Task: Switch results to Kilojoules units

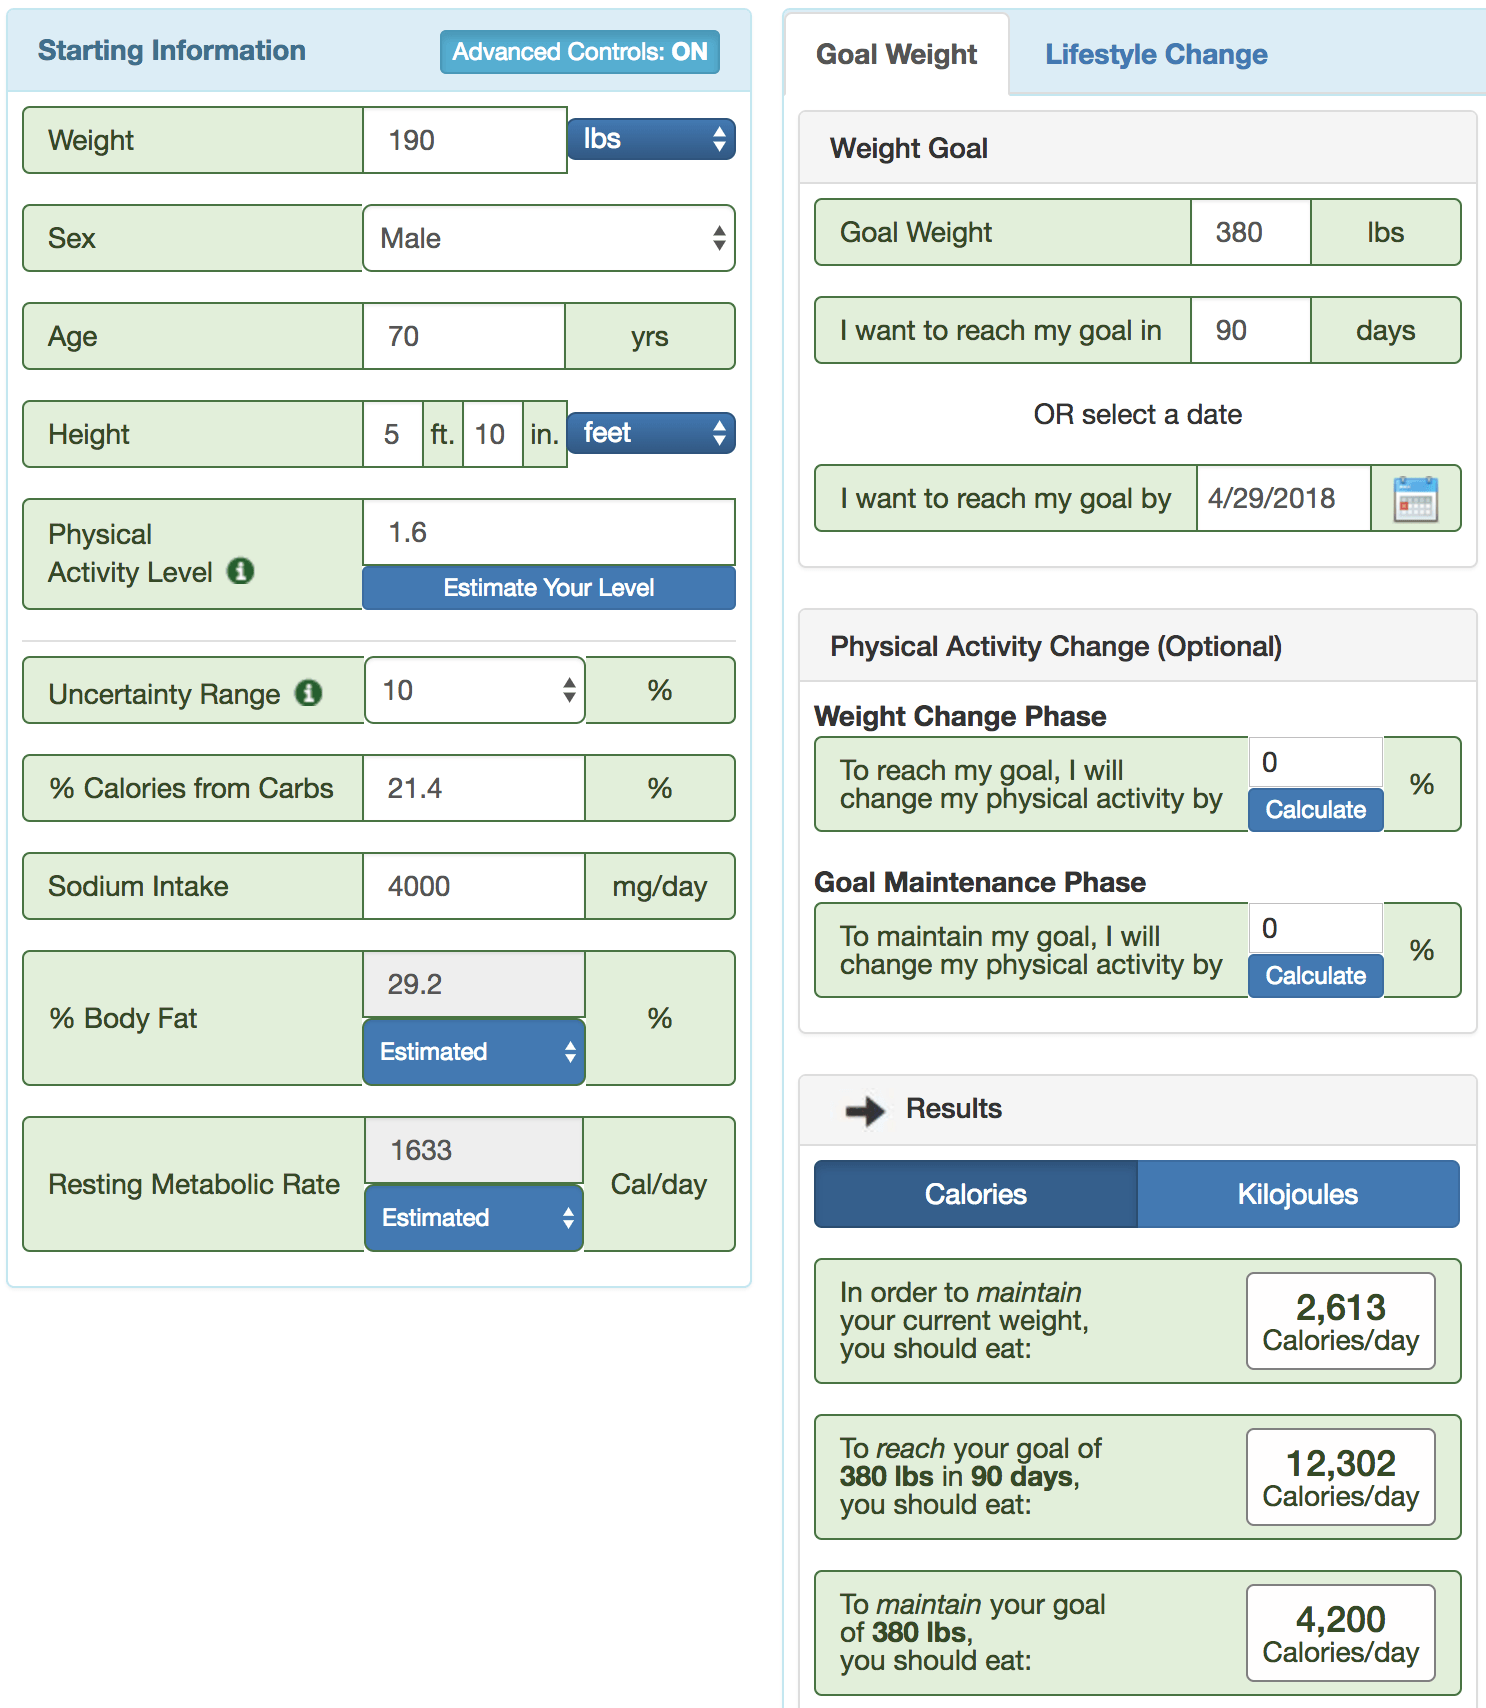Action: click(1297, 1194)
